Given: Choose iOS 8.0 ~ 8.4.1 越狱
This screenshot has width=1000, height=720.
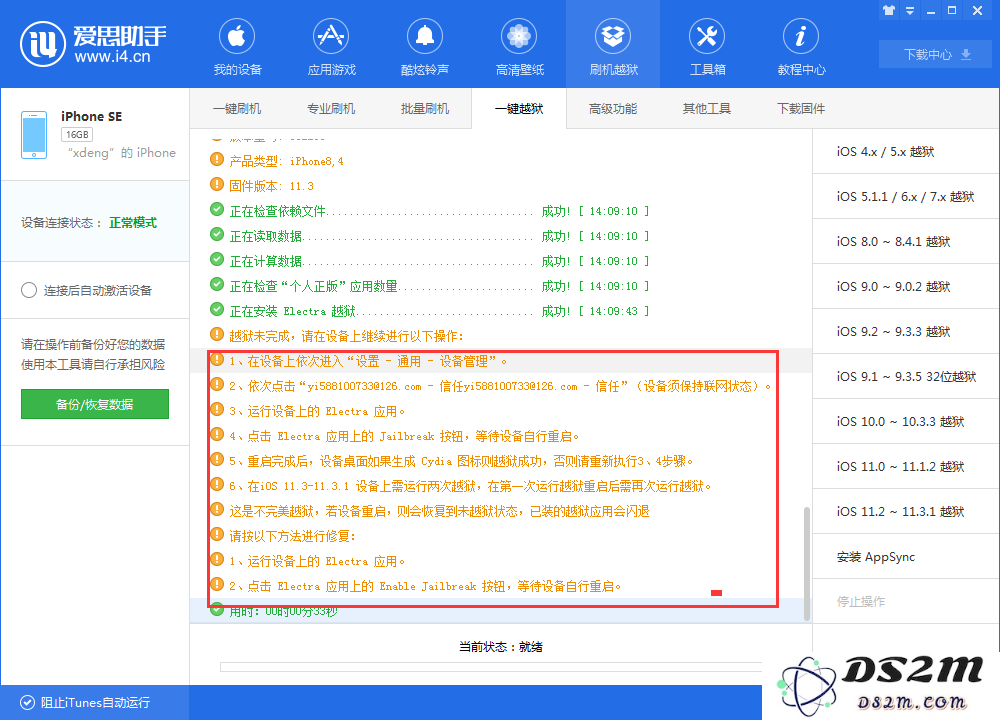Looking at the screenshot, I should tap(906, 242).
